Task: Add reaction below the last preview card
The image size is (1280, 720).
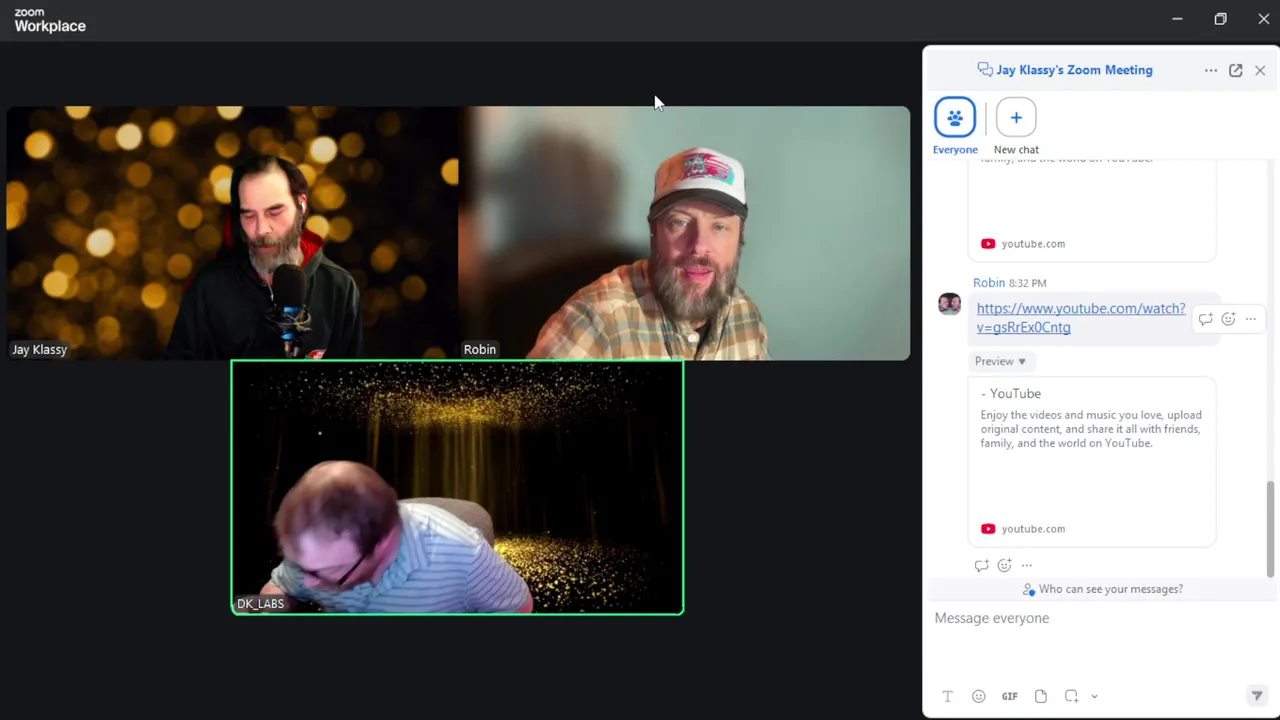Action: point(1004,565)
